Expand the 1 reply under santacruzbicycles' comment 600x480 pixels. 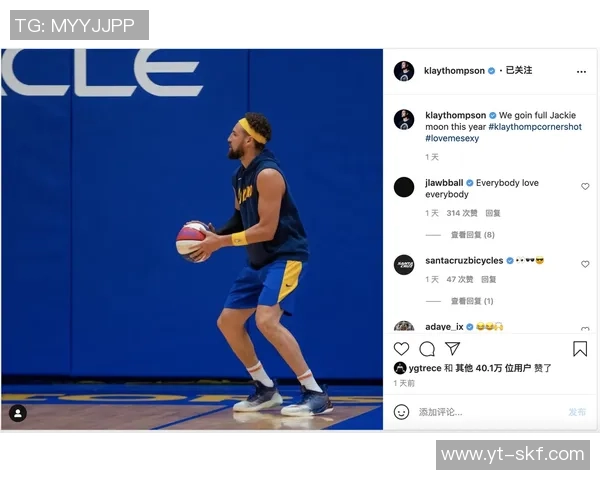(x=472, y=301)
